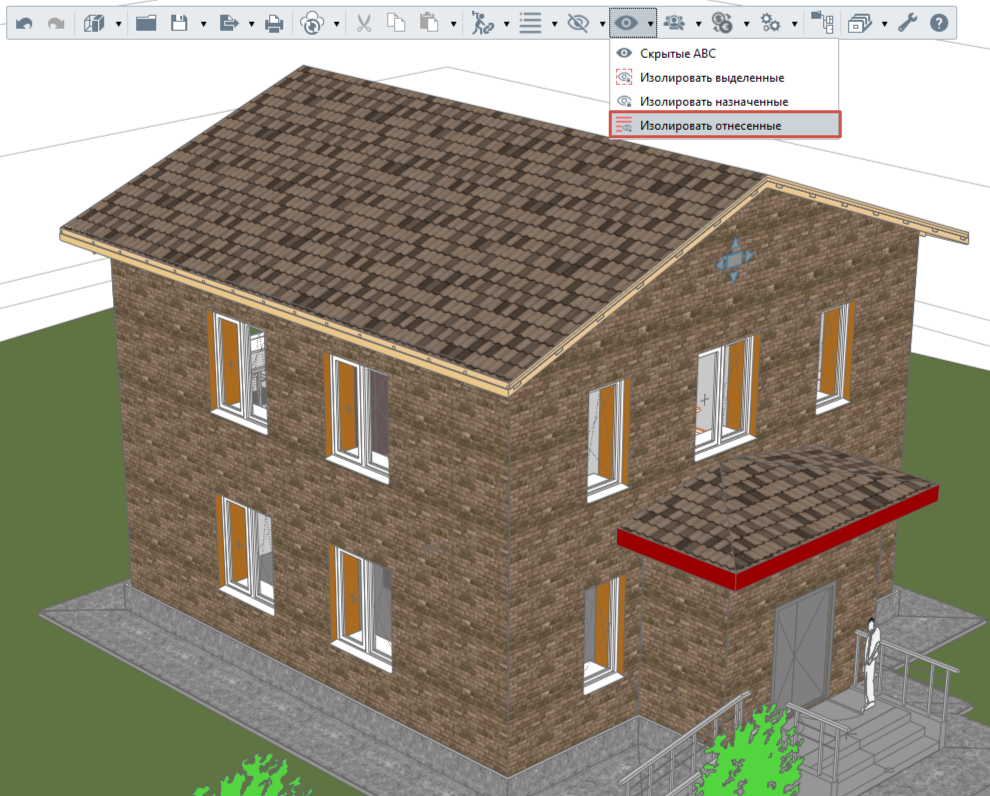Image resolution: width=990 pixels, height=796 pixels.
Task: Expand dropdown arrow next to cost gears icon
Action: pyautogui.click(x=746, y=25)
